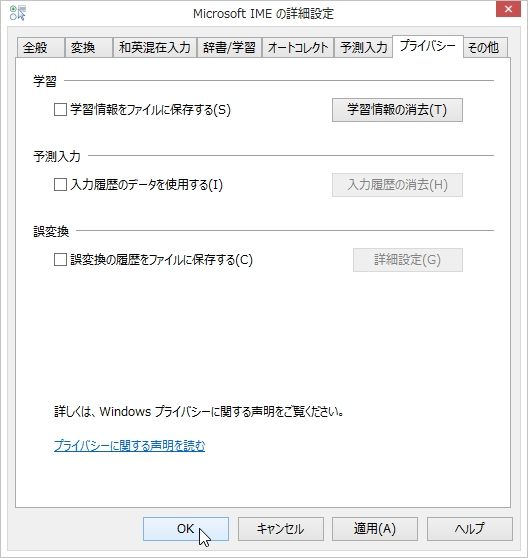Switch to the 全般 tab
This screenshot has height=558, width=528.
(x=40, y=47)
